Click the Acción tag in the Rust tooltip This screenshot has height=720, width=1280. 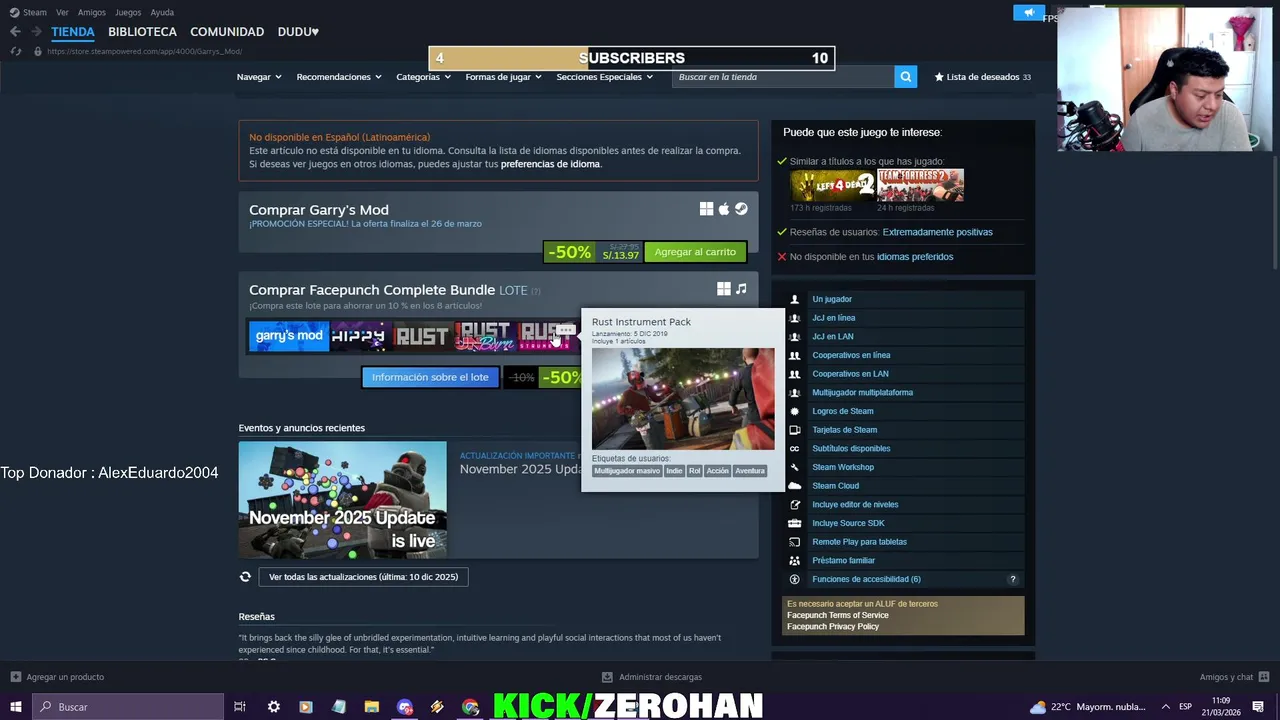[x=717, y=471]
